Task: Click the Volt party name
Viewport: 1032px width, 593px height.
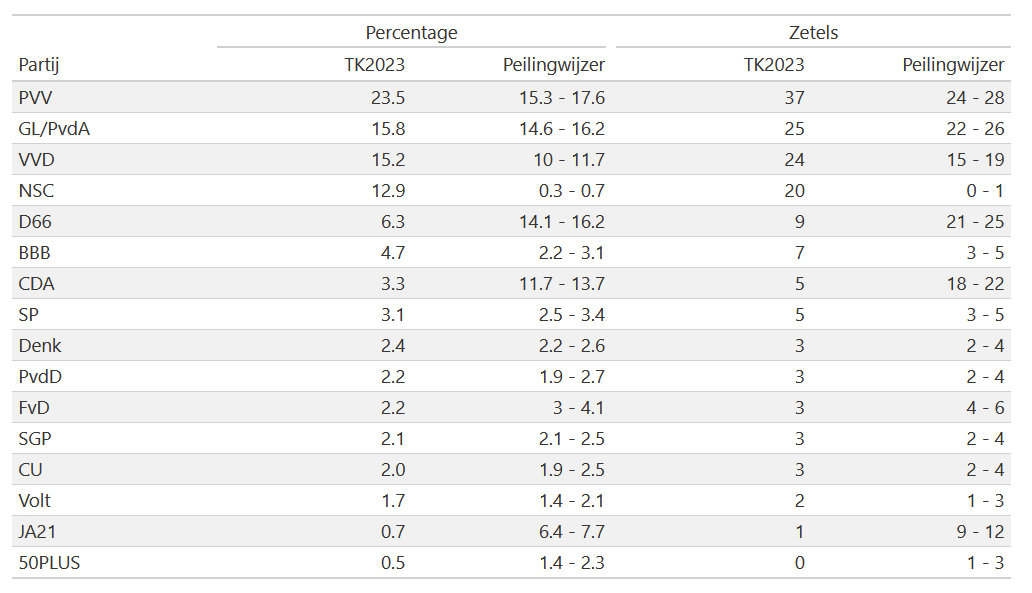Action: pos(36,501)
